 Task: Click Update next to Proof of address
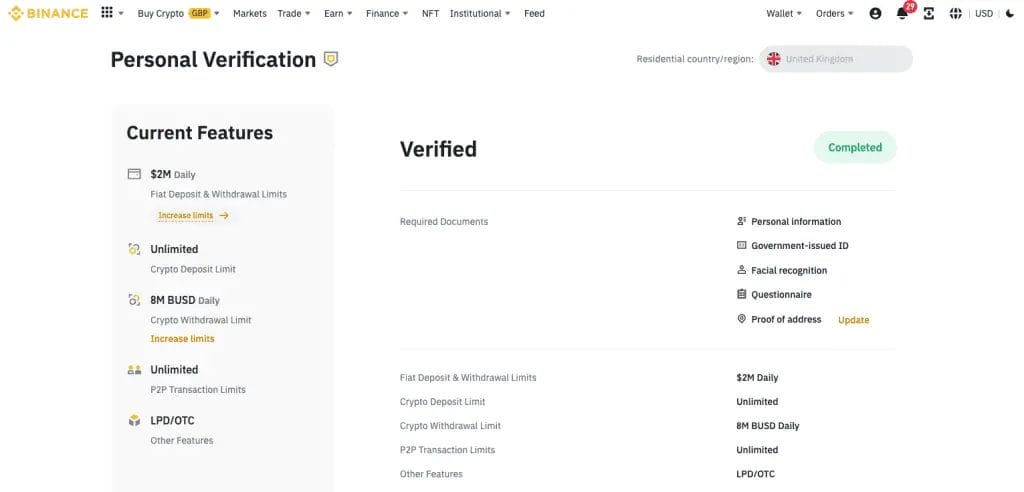854,320
